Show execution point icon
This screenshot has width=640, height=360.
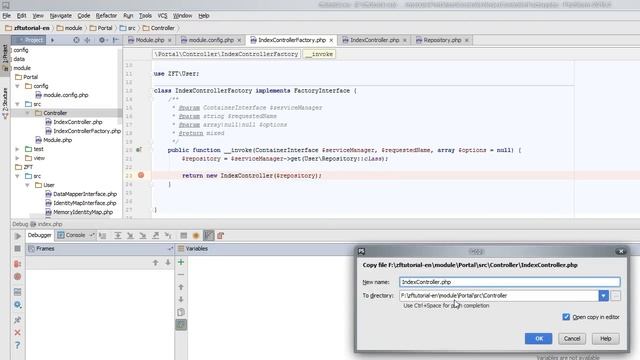[x=103, y=236]
